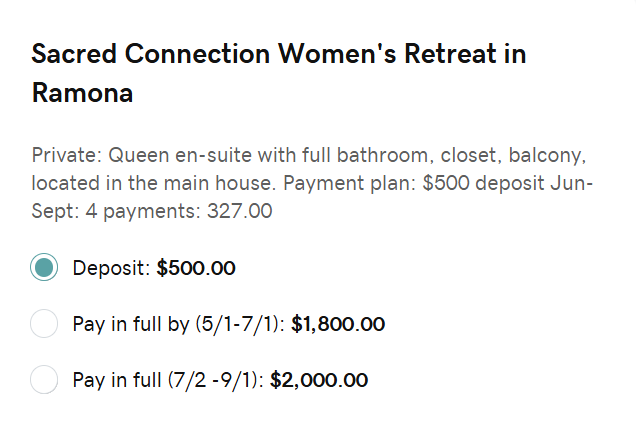Click the bold $500.00 deposit amount
This screenshot has width=636, height=422.
click(x=196, y=268)
